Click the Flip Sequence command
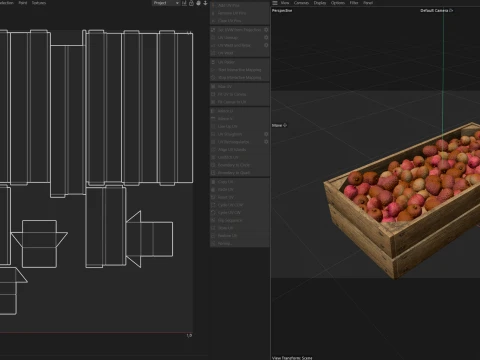Image resolution: width=480 pixels, height=360 pixels. pos(240,220)
